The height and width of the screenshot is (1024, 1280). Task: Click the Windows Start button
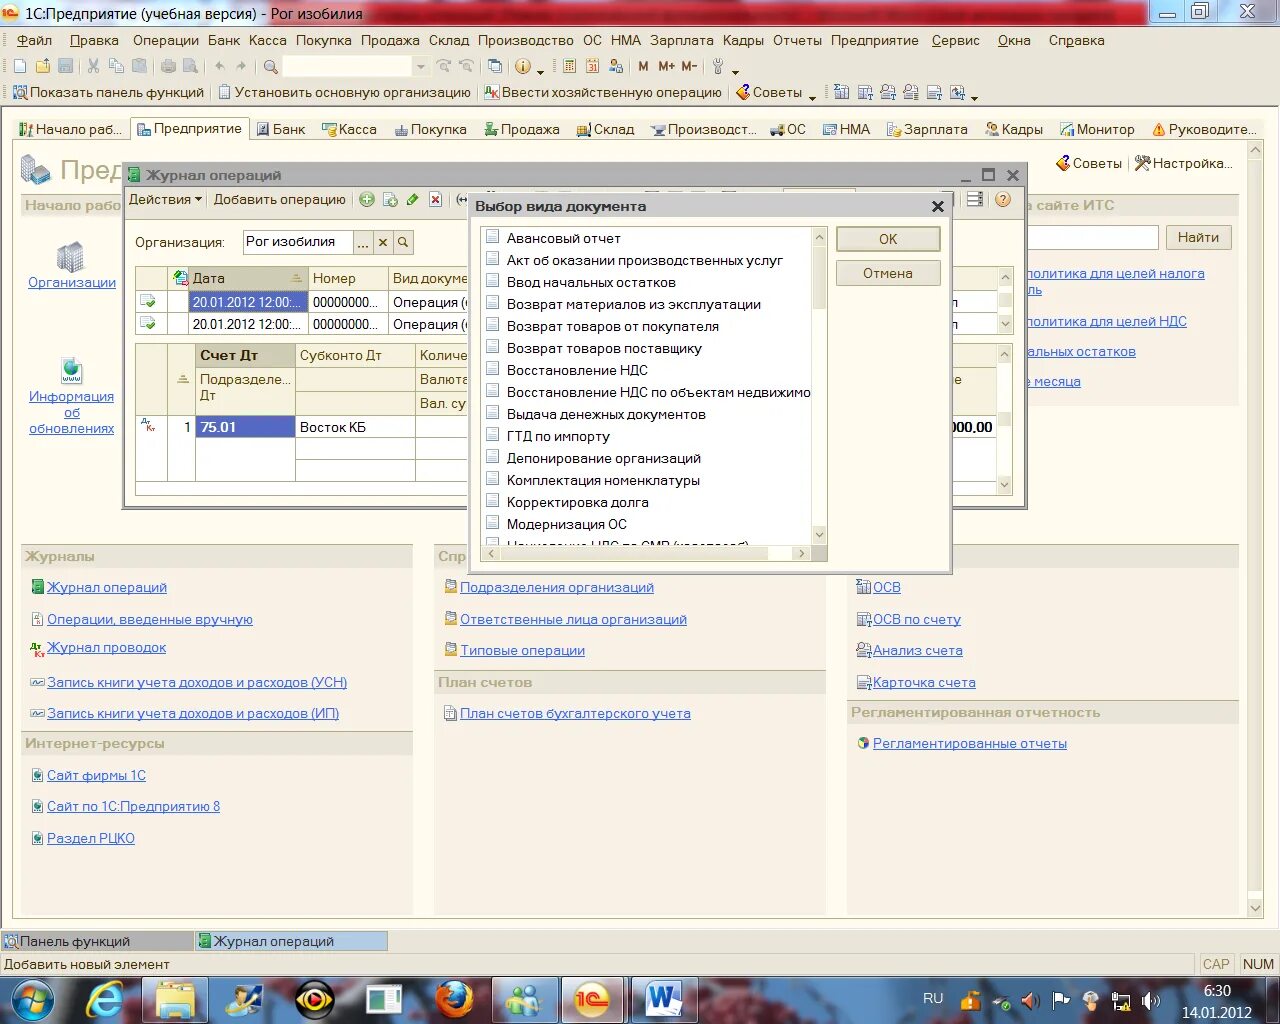tap(32, 999)
